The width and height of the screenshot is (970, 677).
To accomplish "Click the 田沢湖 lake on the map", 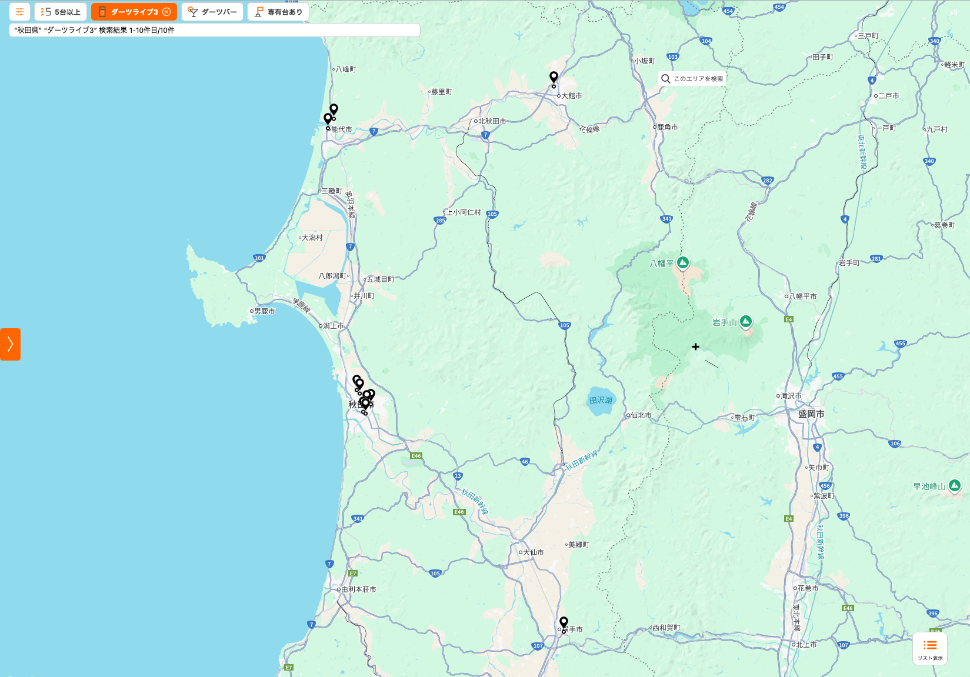I will click(599, 399).
